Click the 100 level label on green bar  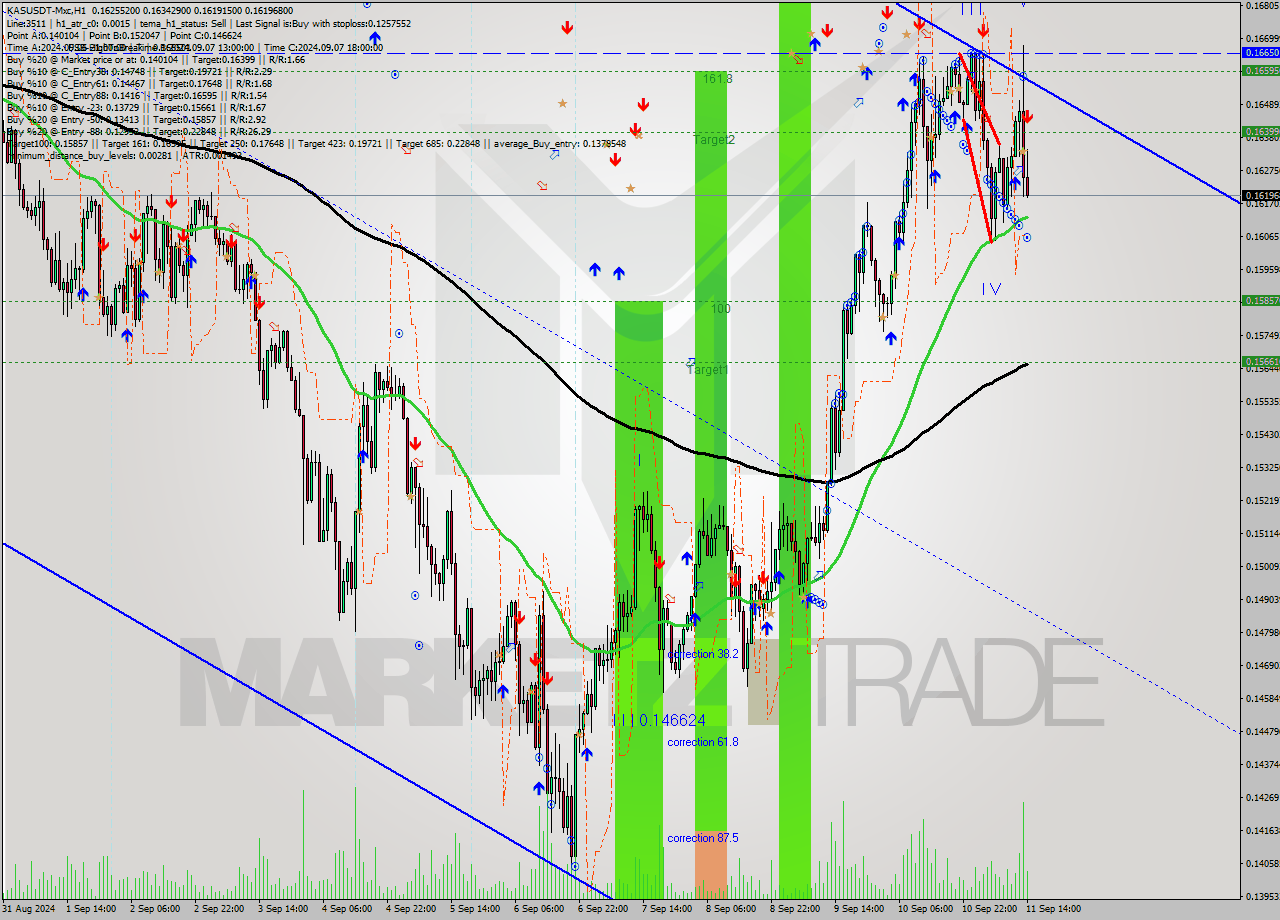[x=721, y=309]
